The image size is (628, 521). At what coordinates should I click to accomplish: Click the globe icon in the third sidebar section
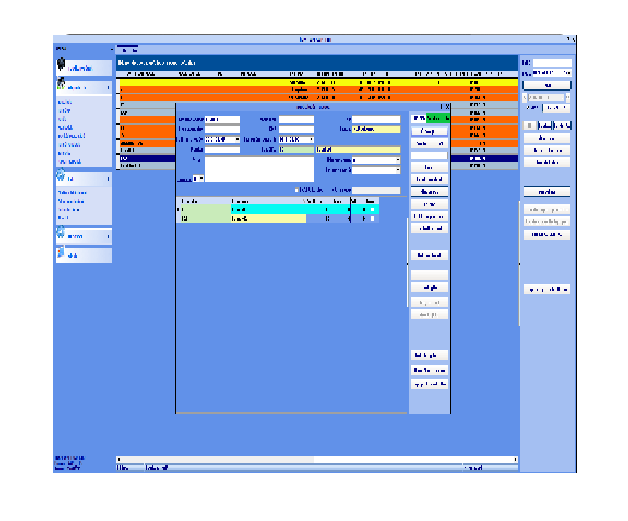tap(61, 178)
